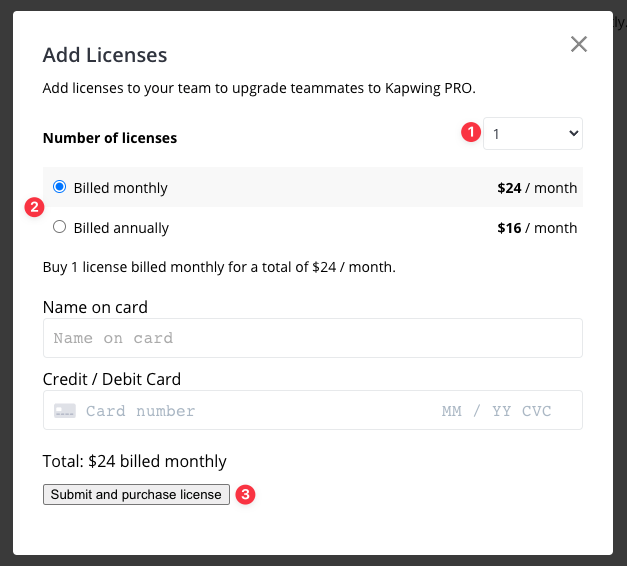Click the red badge numbered 3

(x=243, y=494)
